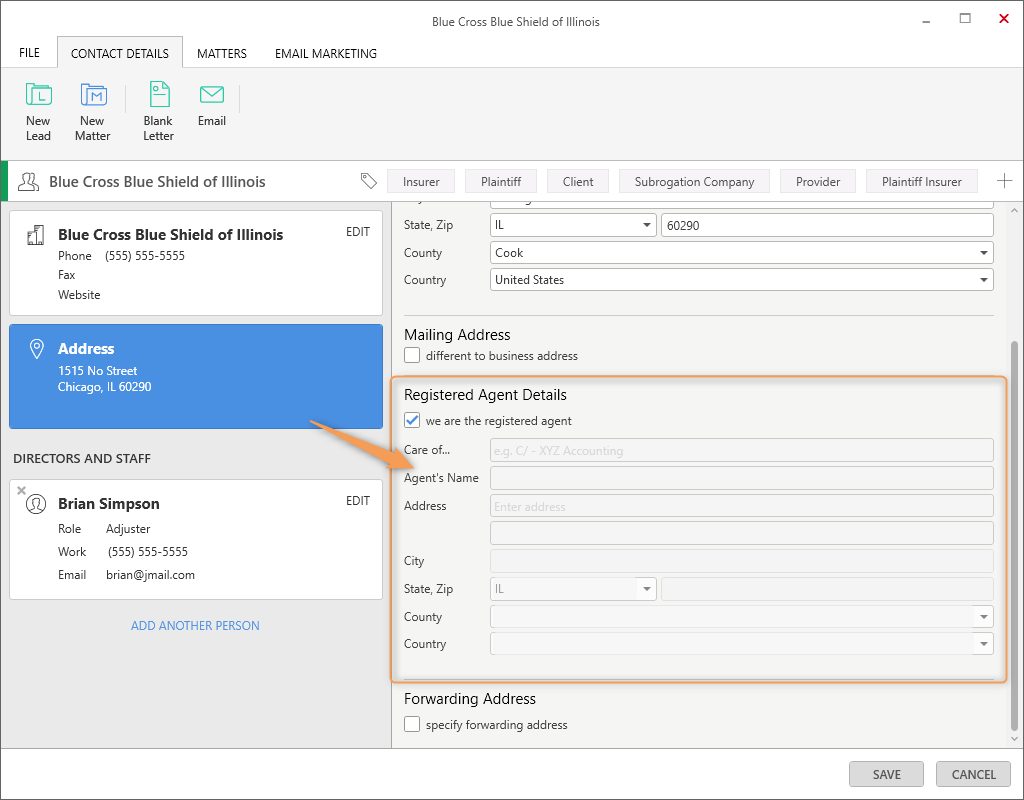
Task: Click the Care of input field
Action: [742, 450]
